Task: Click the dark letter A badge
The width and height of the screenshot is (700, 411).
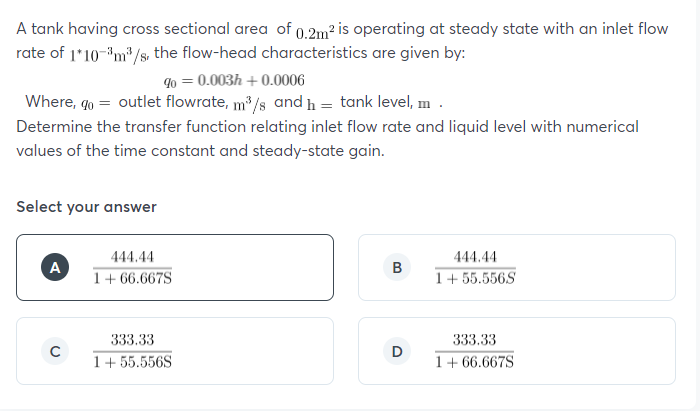Action: pyautogui.click(x=55, y=267)
